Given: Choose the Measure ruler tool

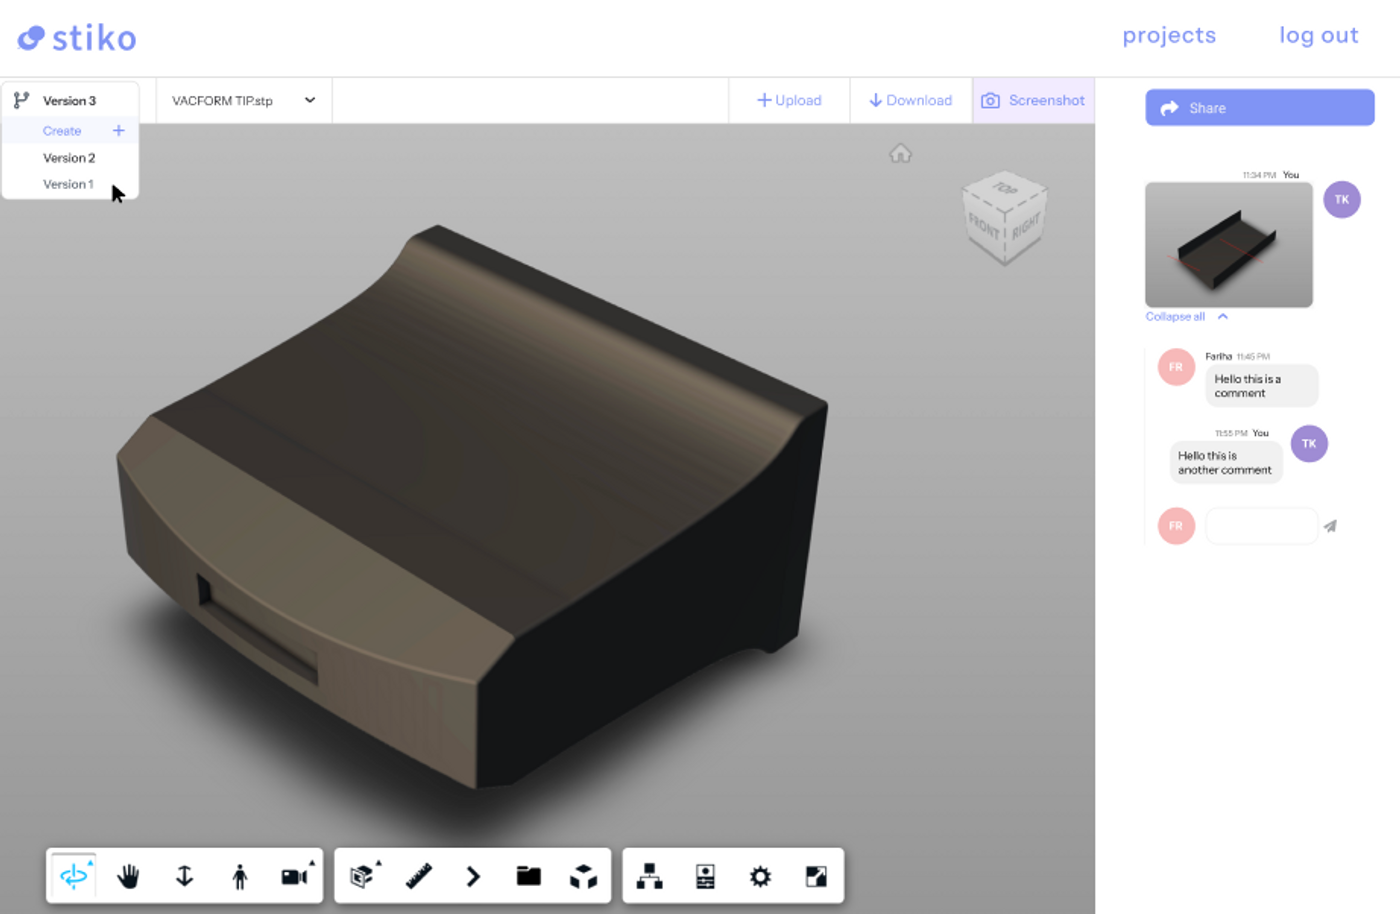Looking at the screenshot, I should 418,877.
